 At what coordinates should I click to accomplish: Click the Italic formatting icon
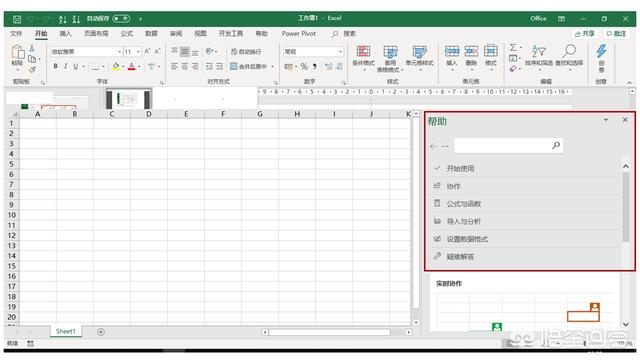pyautogui.click(x=65, y=66)
